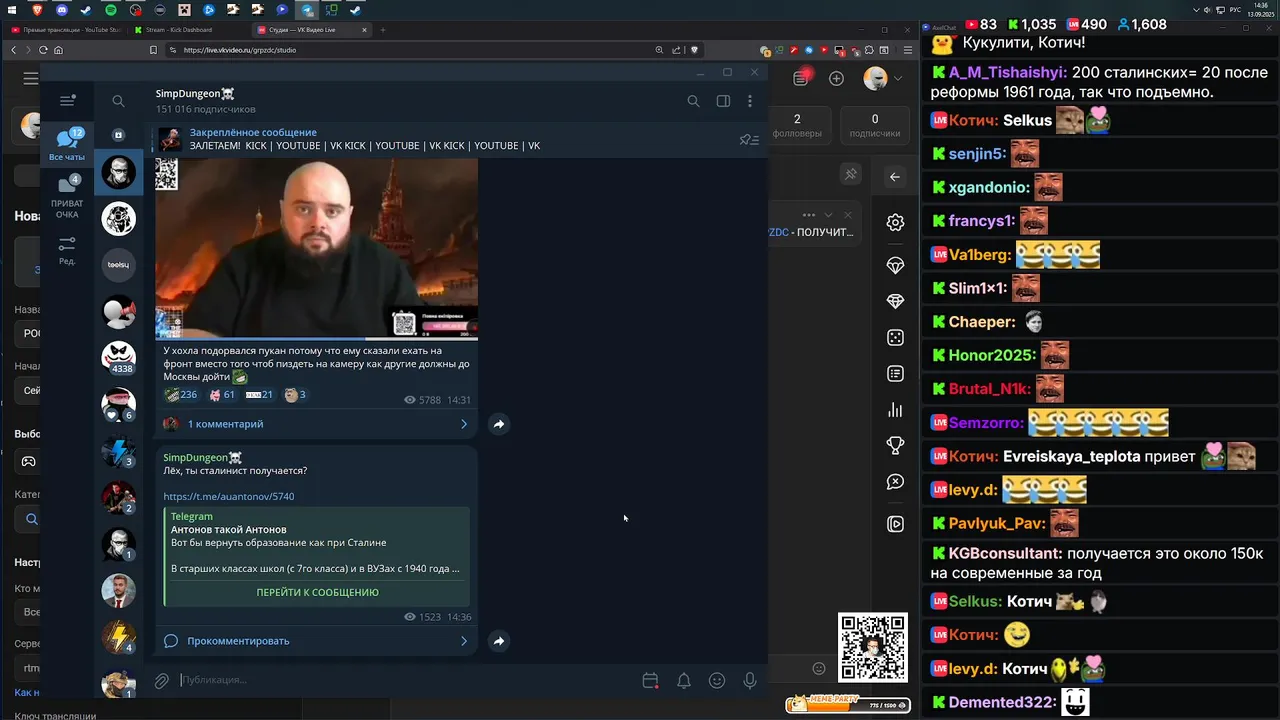Show the pinned messages list icon
The width and height of the screenshot is (1280, 720).
point(749,140)
